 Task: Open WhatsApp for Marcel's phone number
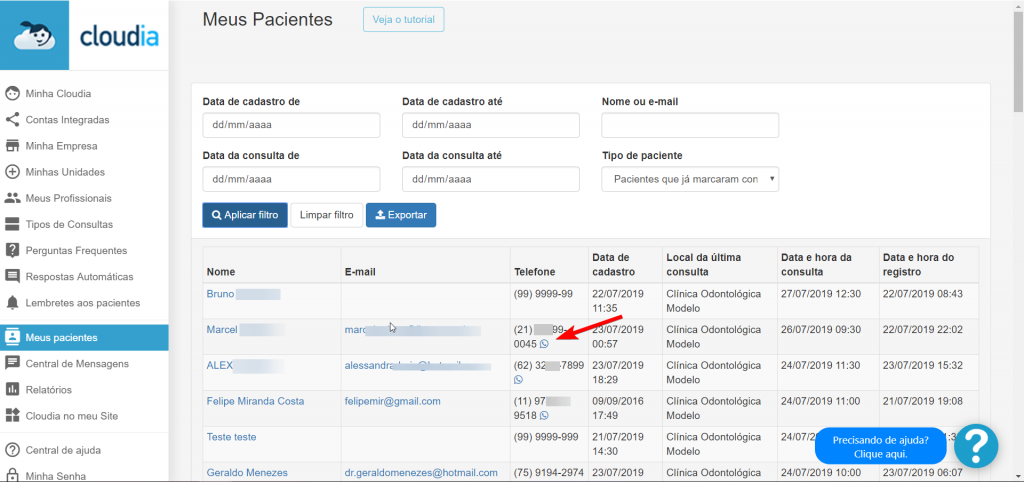[544, 344]
